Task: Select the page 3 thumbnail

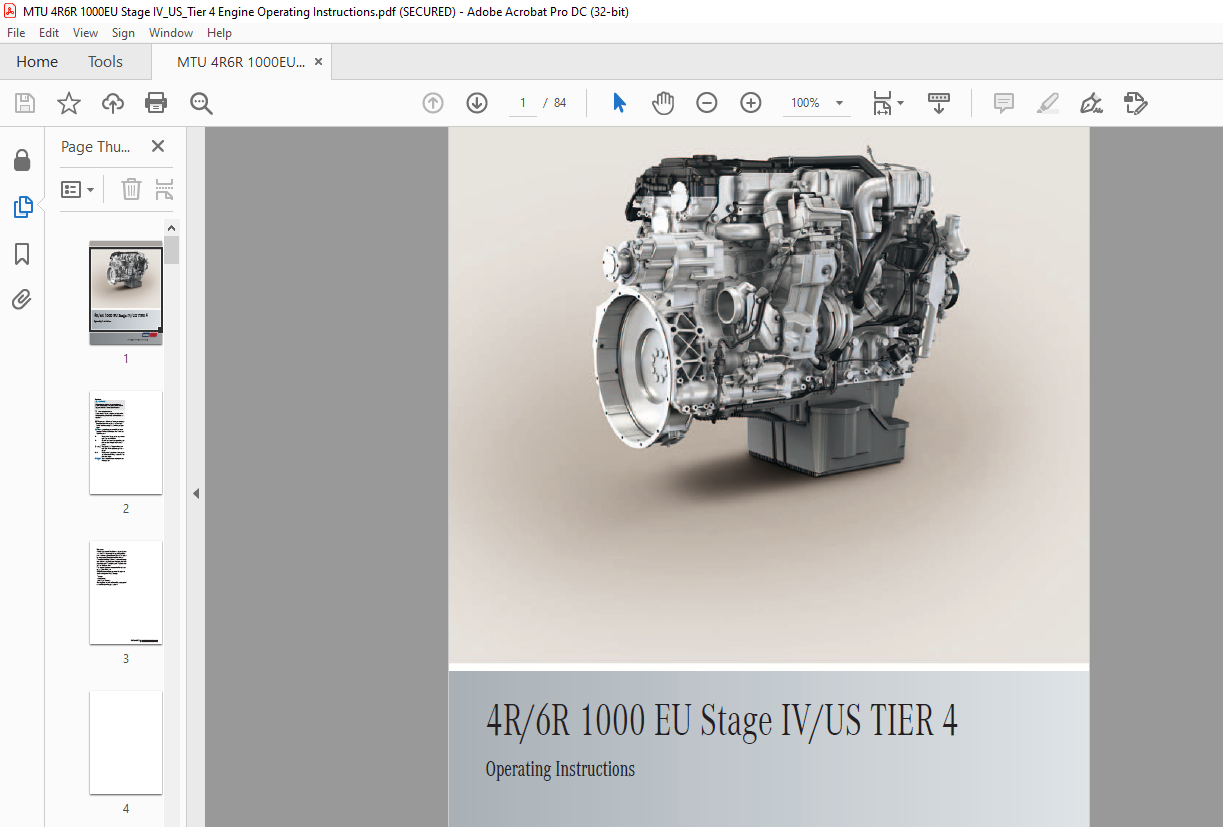Action: coord(126,593)
